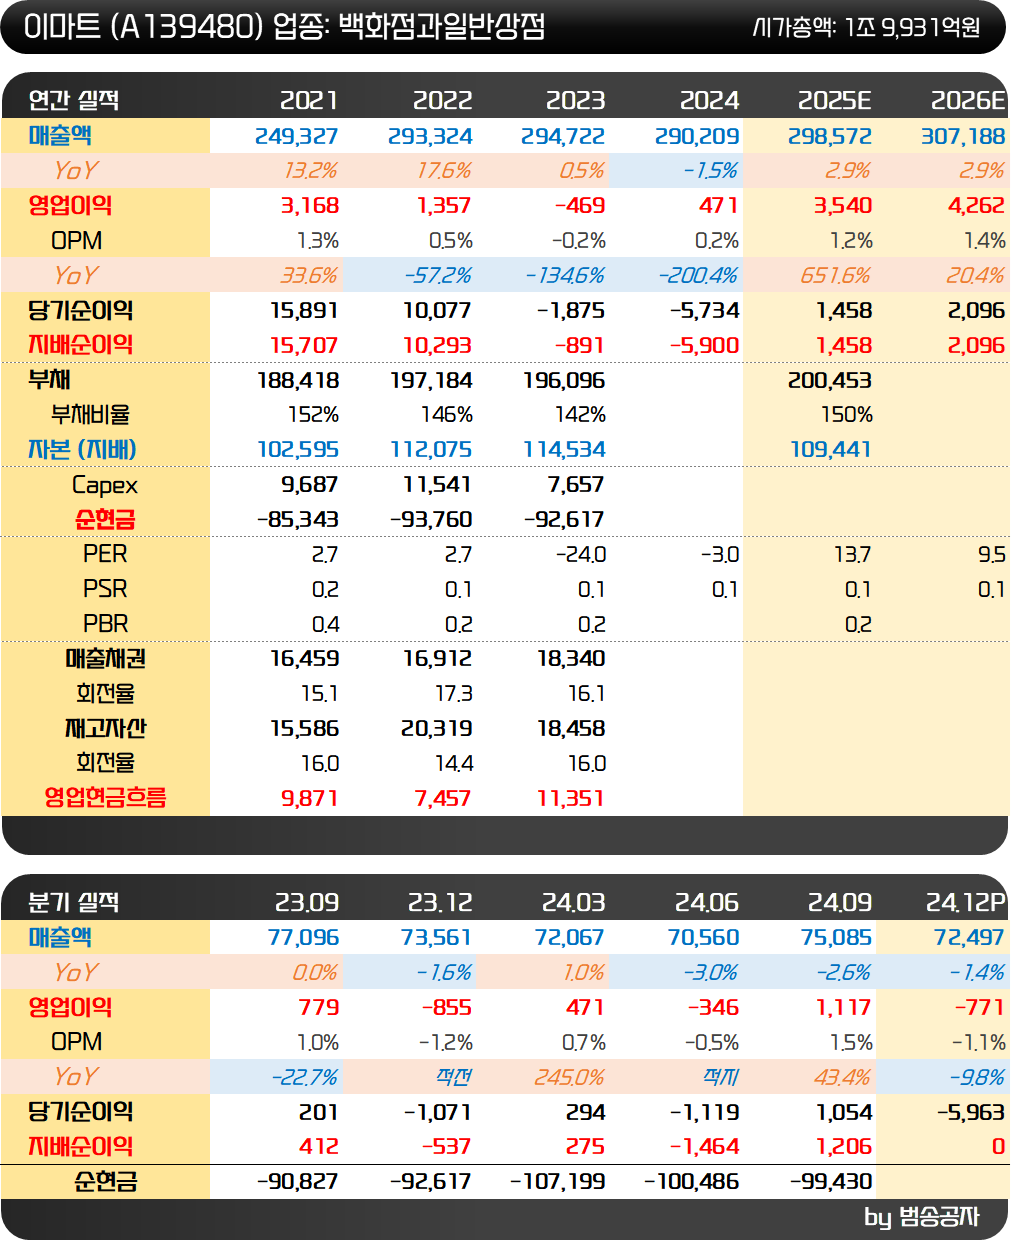Image resolution: width=1011 pixels, height=1240 pixels.
Task: Click the quarterly controlling net income -1,464
Action: point(704,1146)
